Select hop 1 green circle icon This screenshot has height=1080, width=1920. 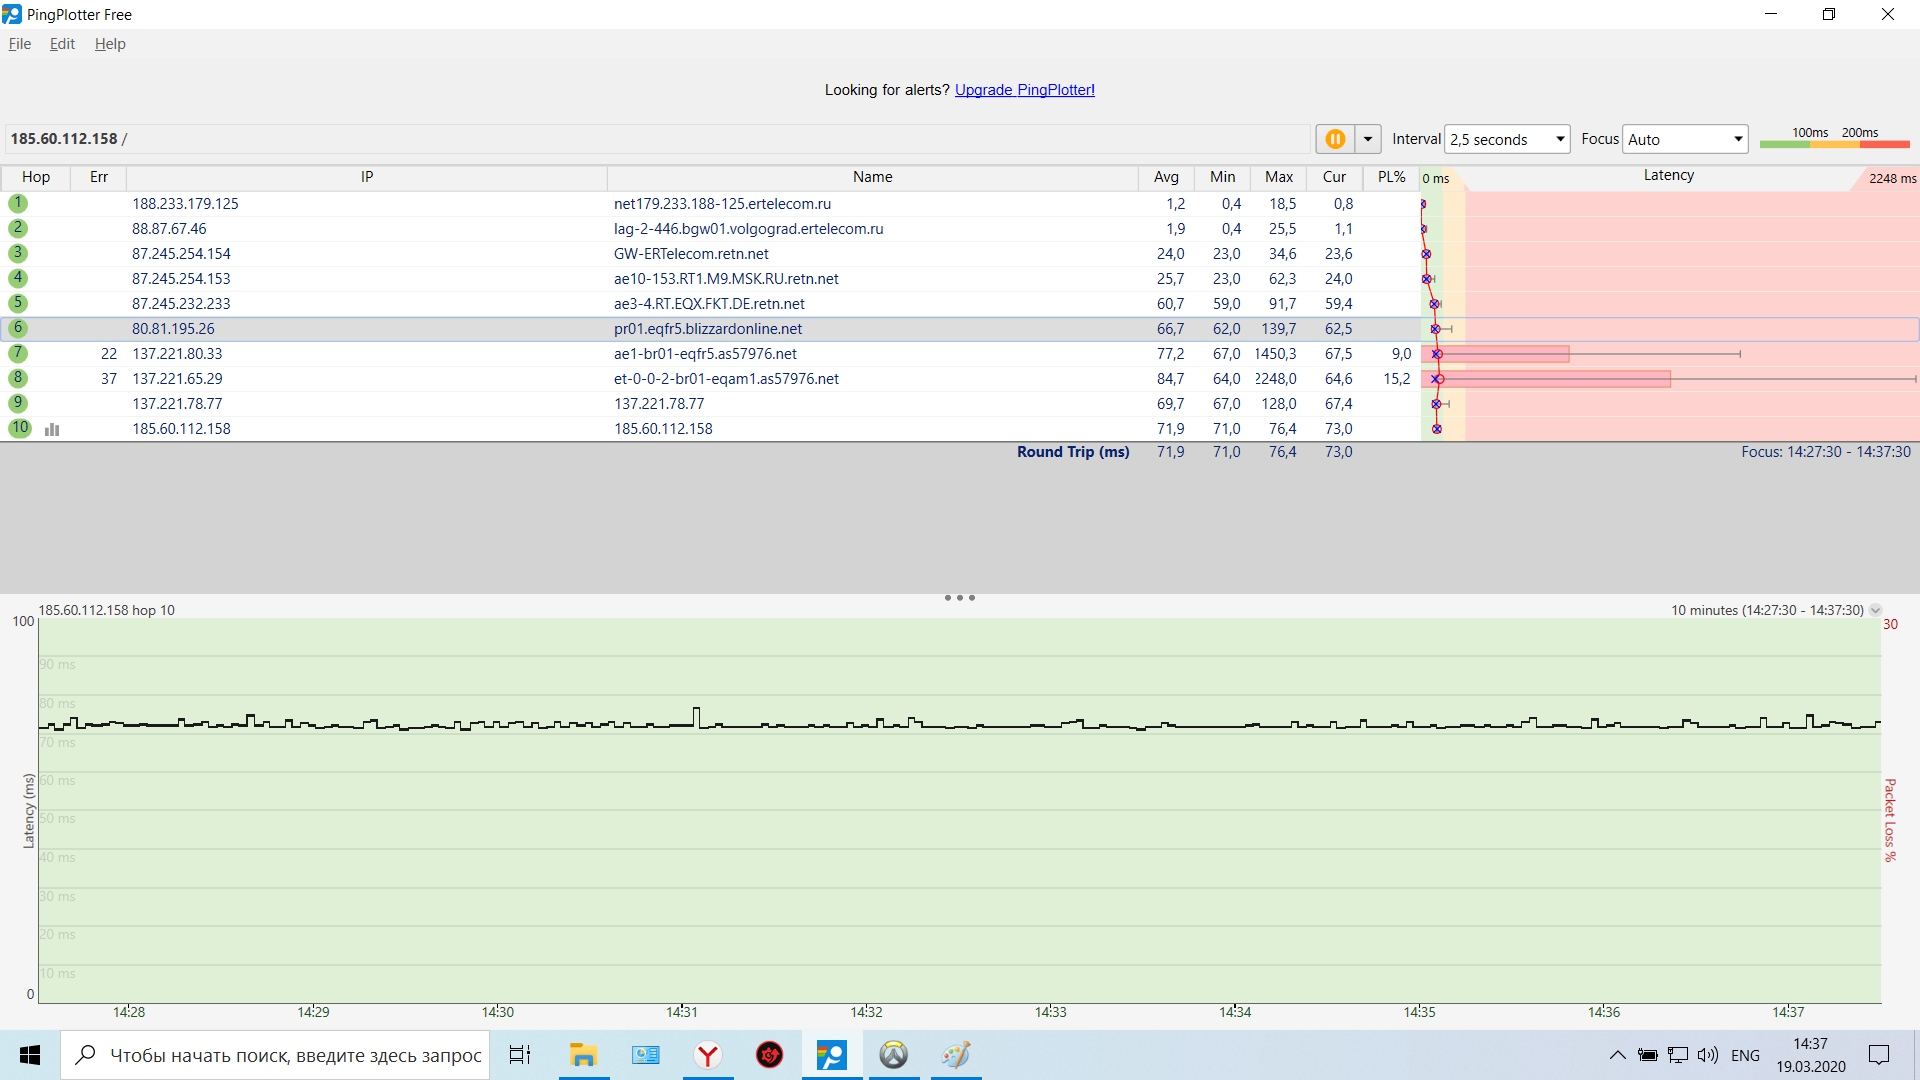(x=18, y=203)
